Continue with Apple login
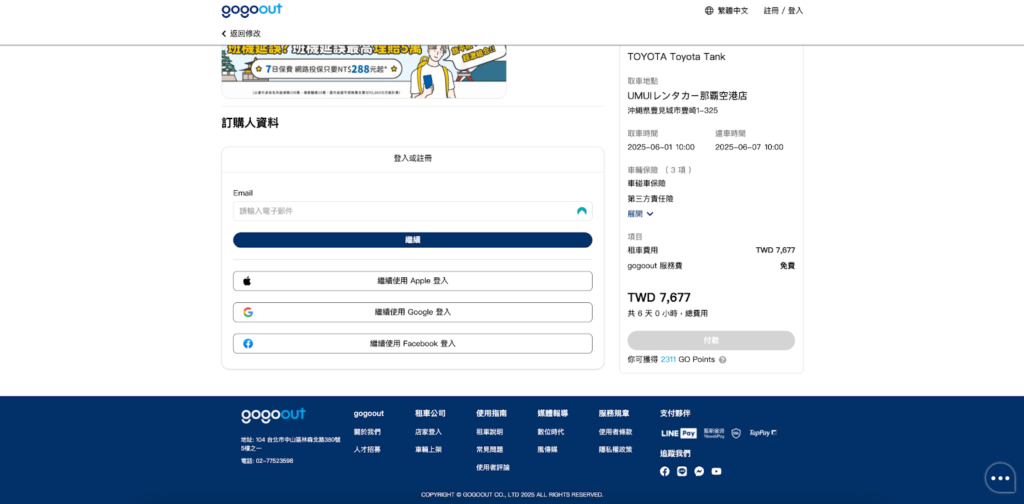This screenshot has width=1024, height=504. pyautogui.click(x=413, y=281)
